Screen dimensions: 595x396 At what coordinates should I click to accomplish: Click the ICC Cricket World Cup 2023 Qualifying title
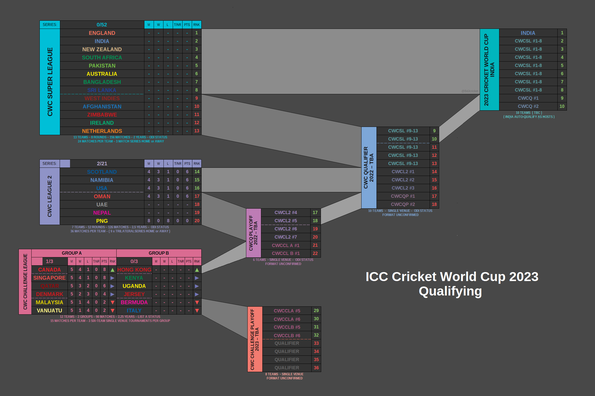pyautogui.click(x=452, y=284)
